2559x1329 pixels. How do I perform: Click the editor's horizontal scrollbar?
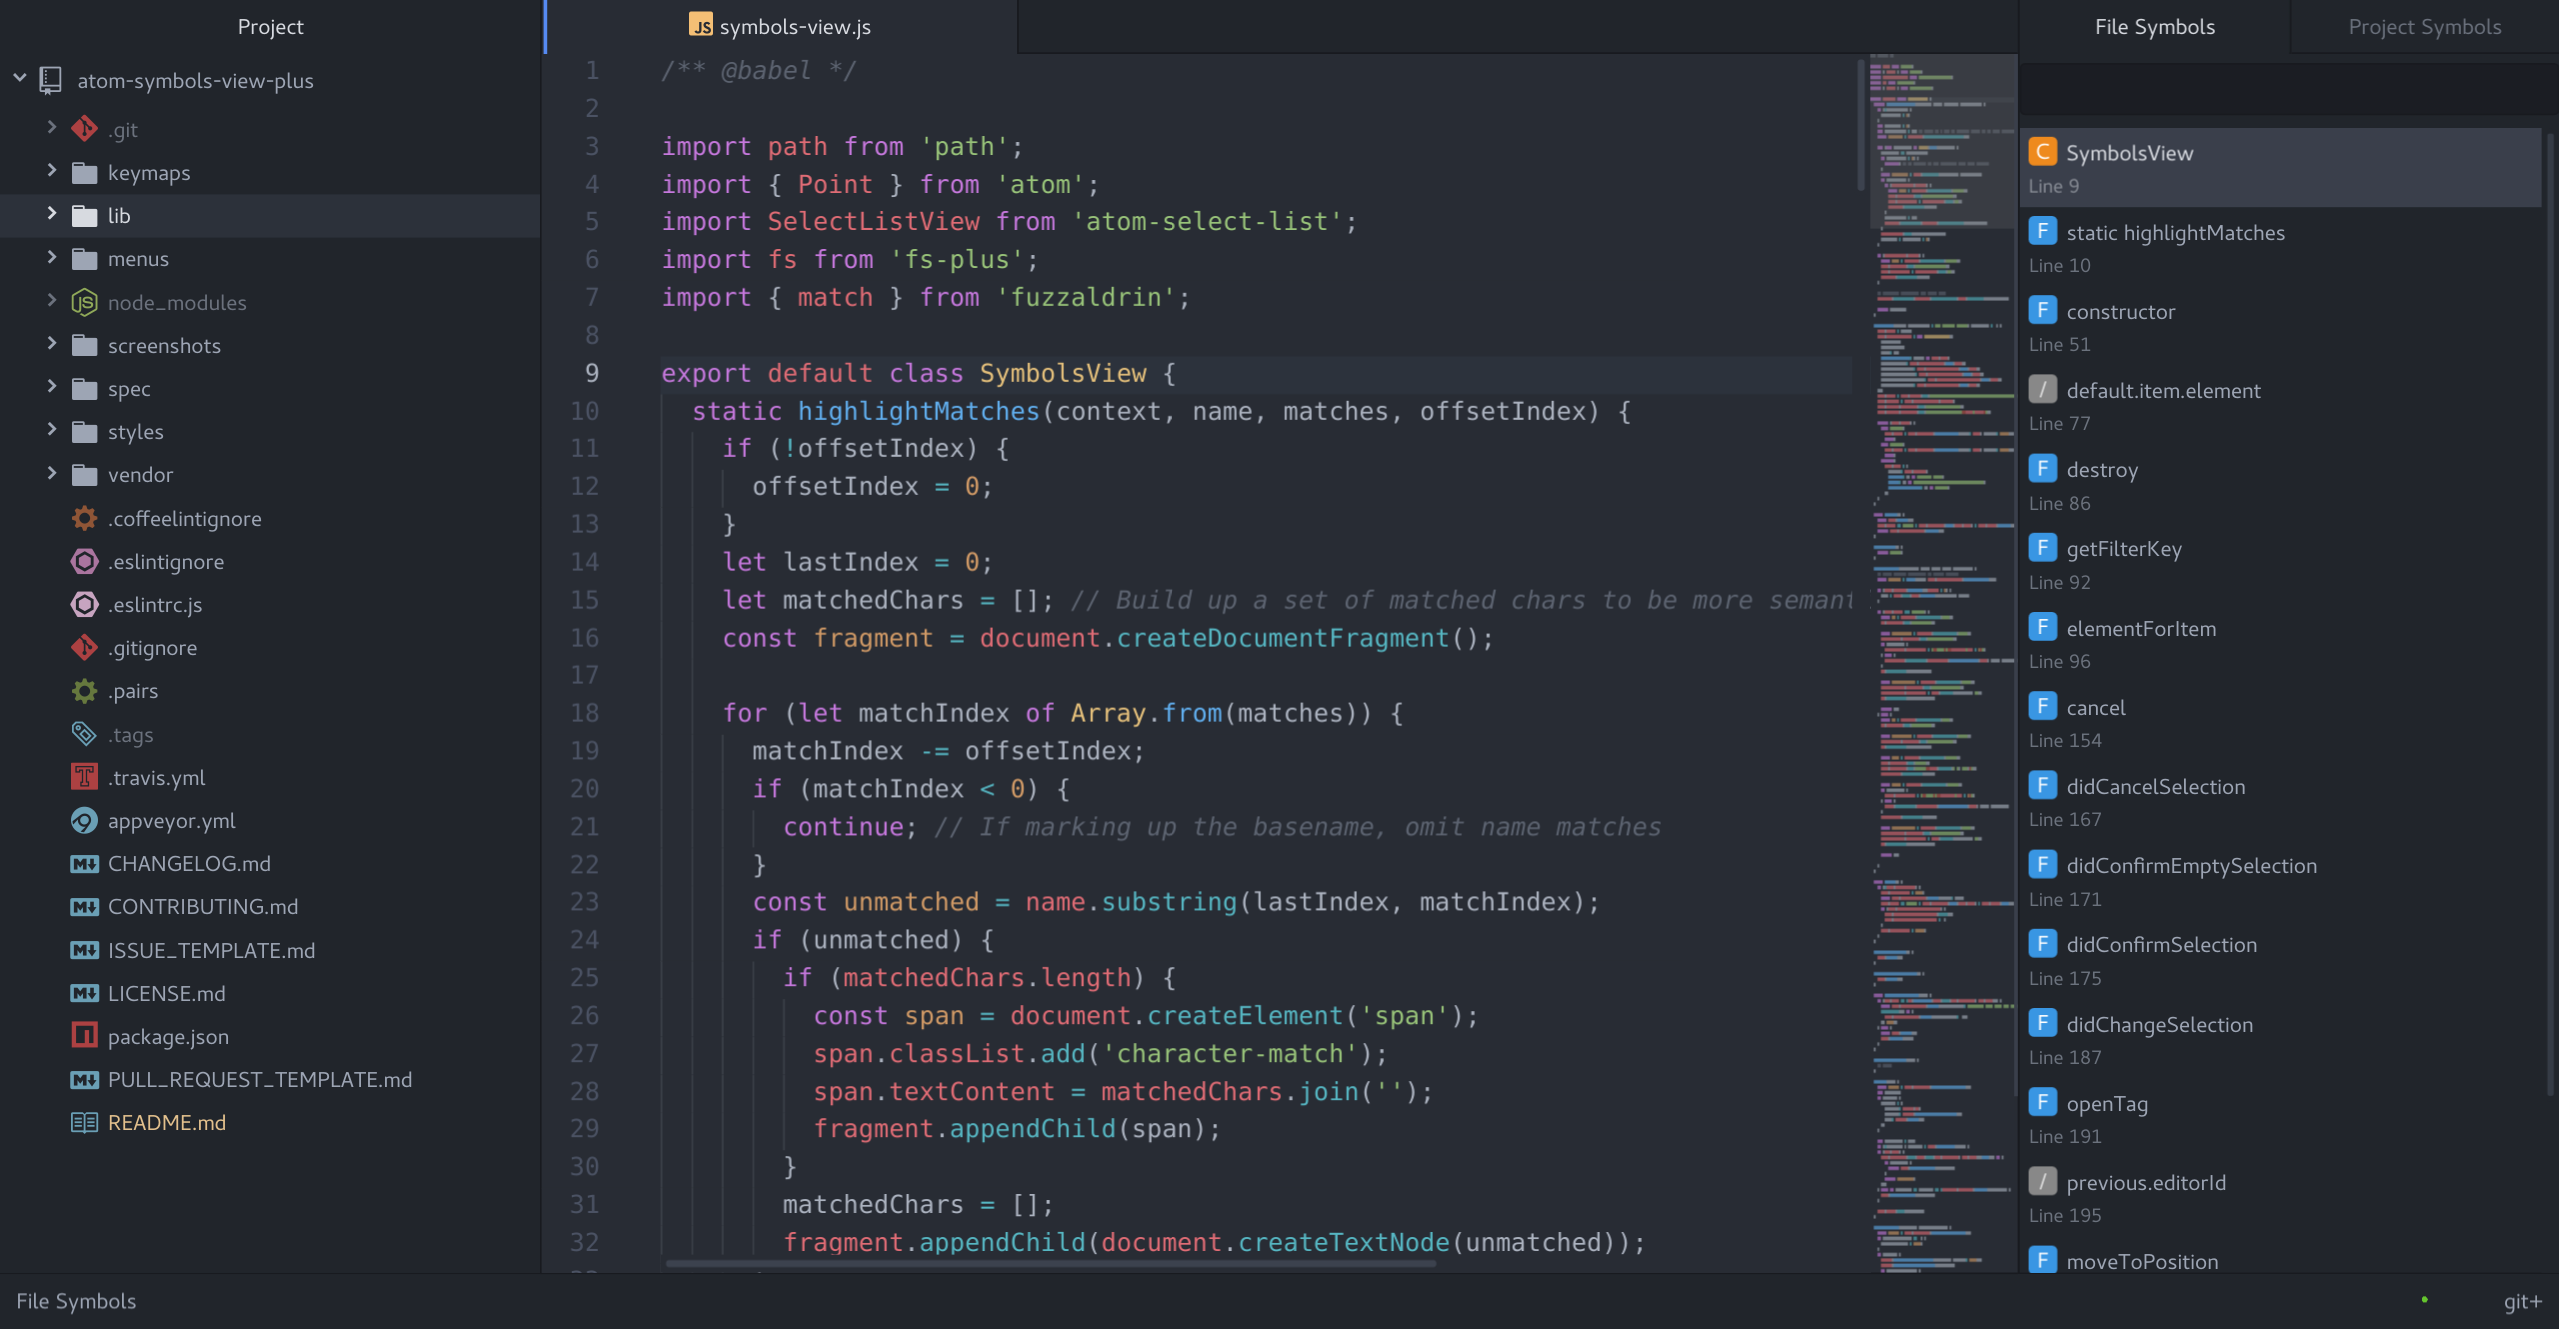coord(1050,1264)
